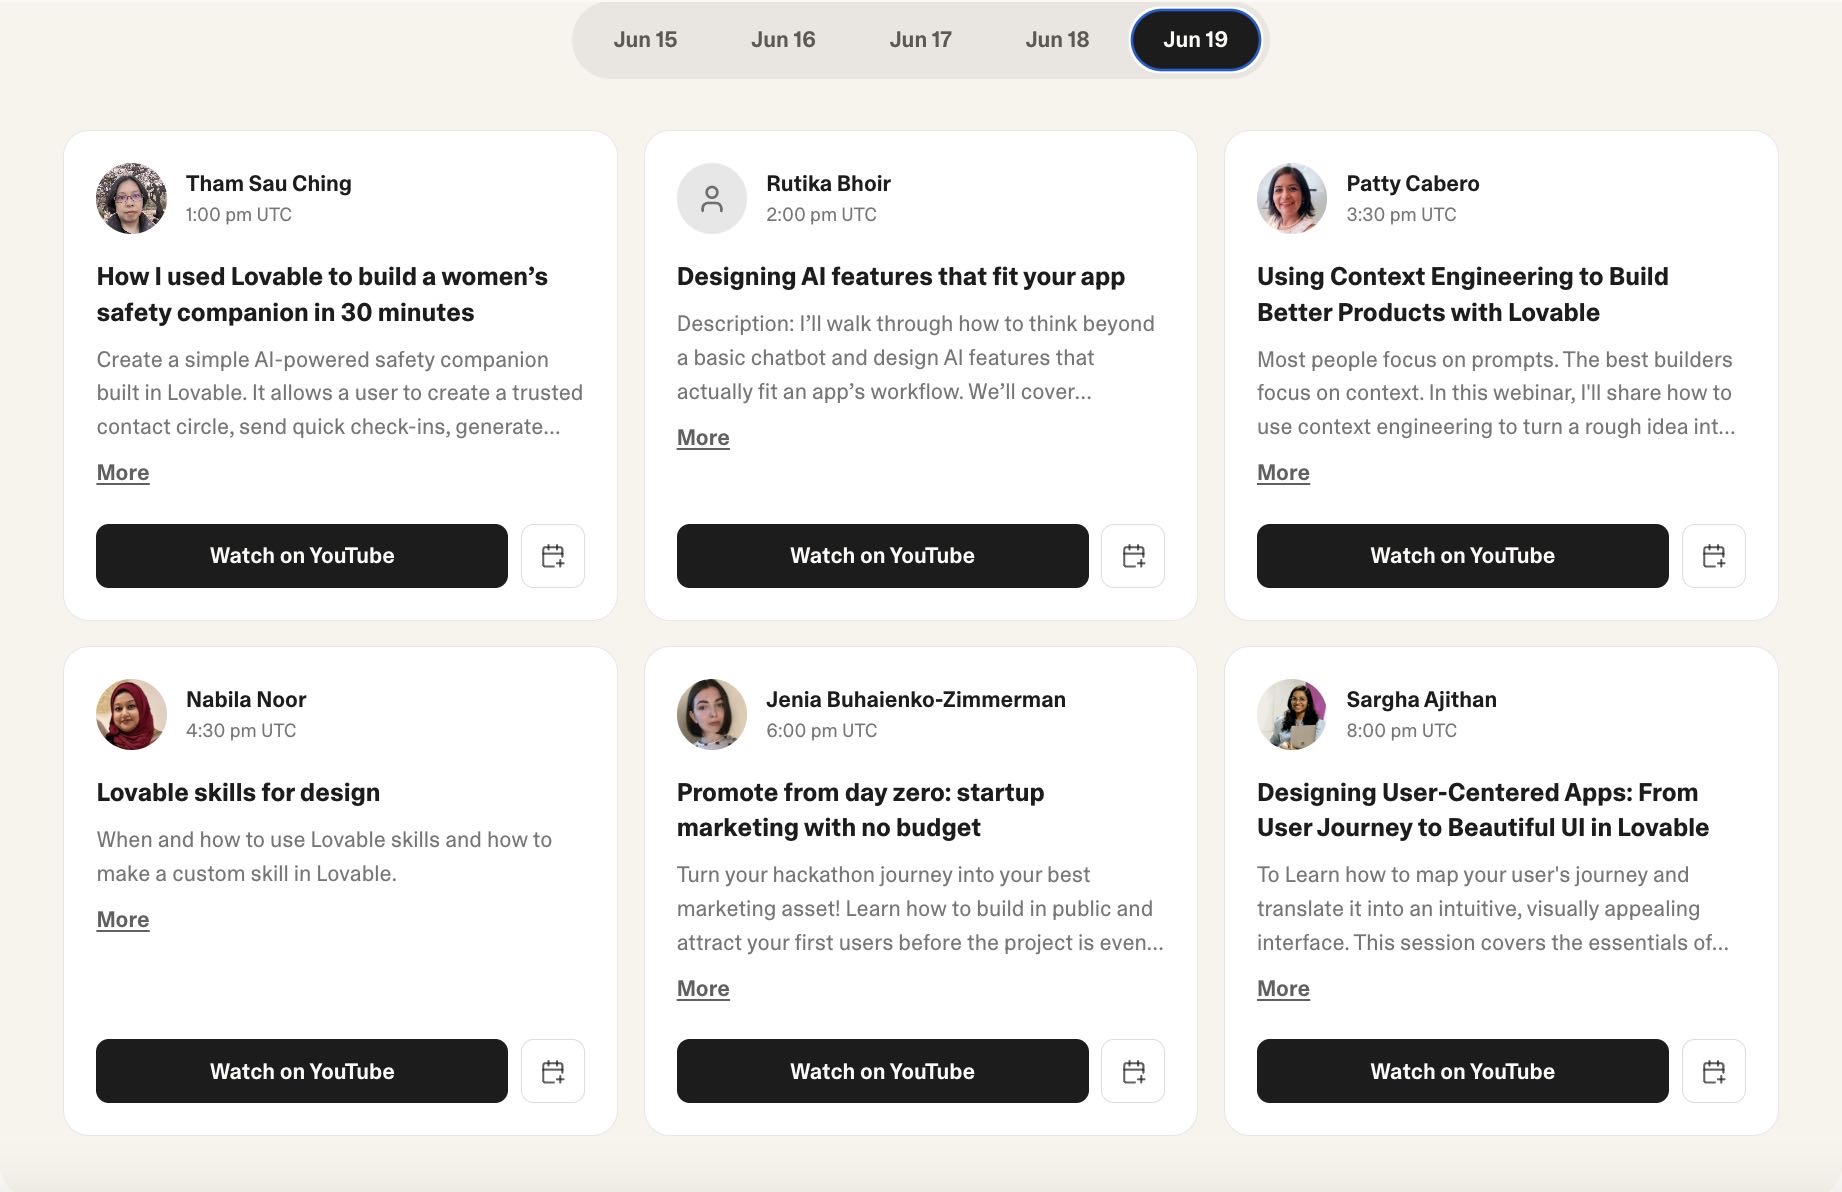Click the time '6:00 pm UTC'

point(822,731)
